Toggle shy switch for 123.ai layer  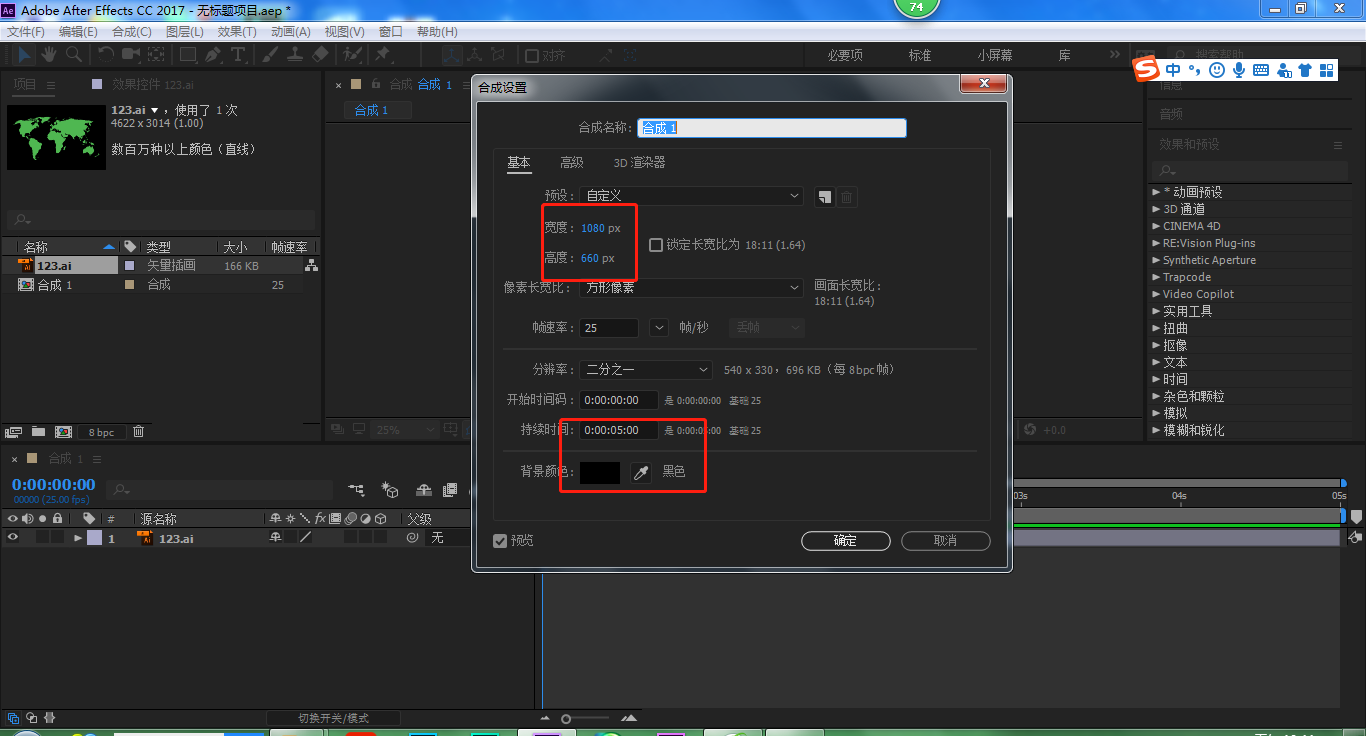click(x=276, y=538)
